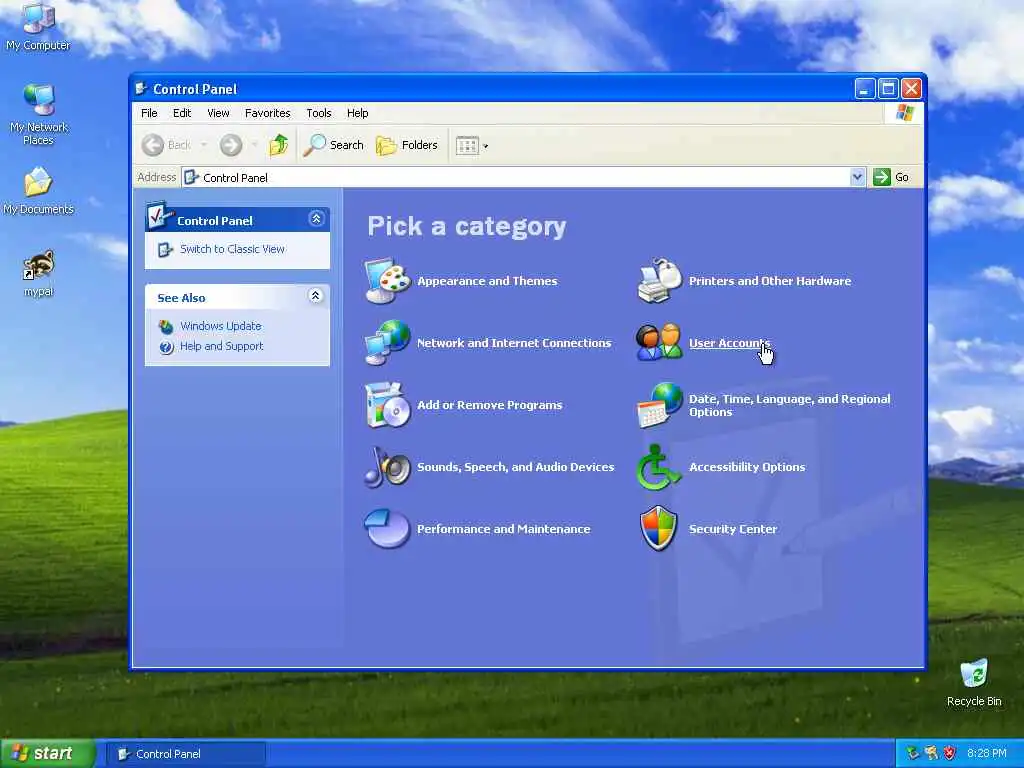The image size is (1024, 768).
Task: Click the Back toolbar button
Action: click(x=167, y=145)
